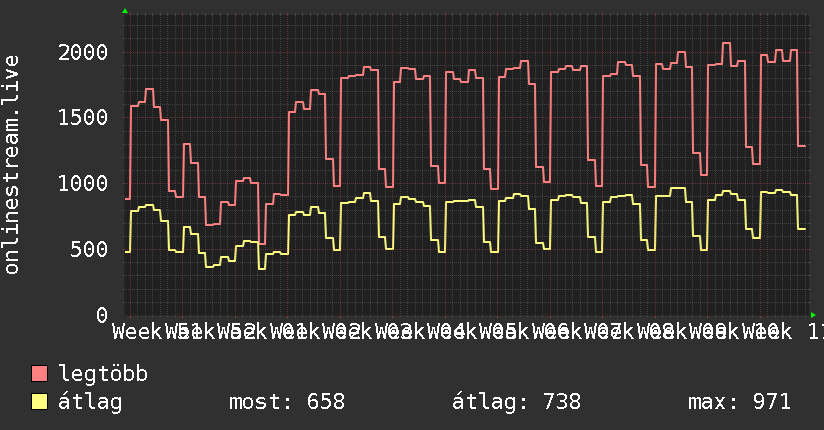This screenshot has width=824, height=430.
Task: Click the 0 y-axis label
Action: point(102,315)
